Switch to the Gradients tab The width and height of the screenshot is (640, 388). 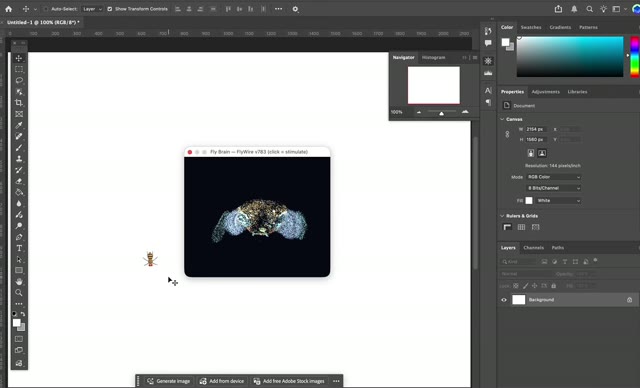(x=560, y=27)
